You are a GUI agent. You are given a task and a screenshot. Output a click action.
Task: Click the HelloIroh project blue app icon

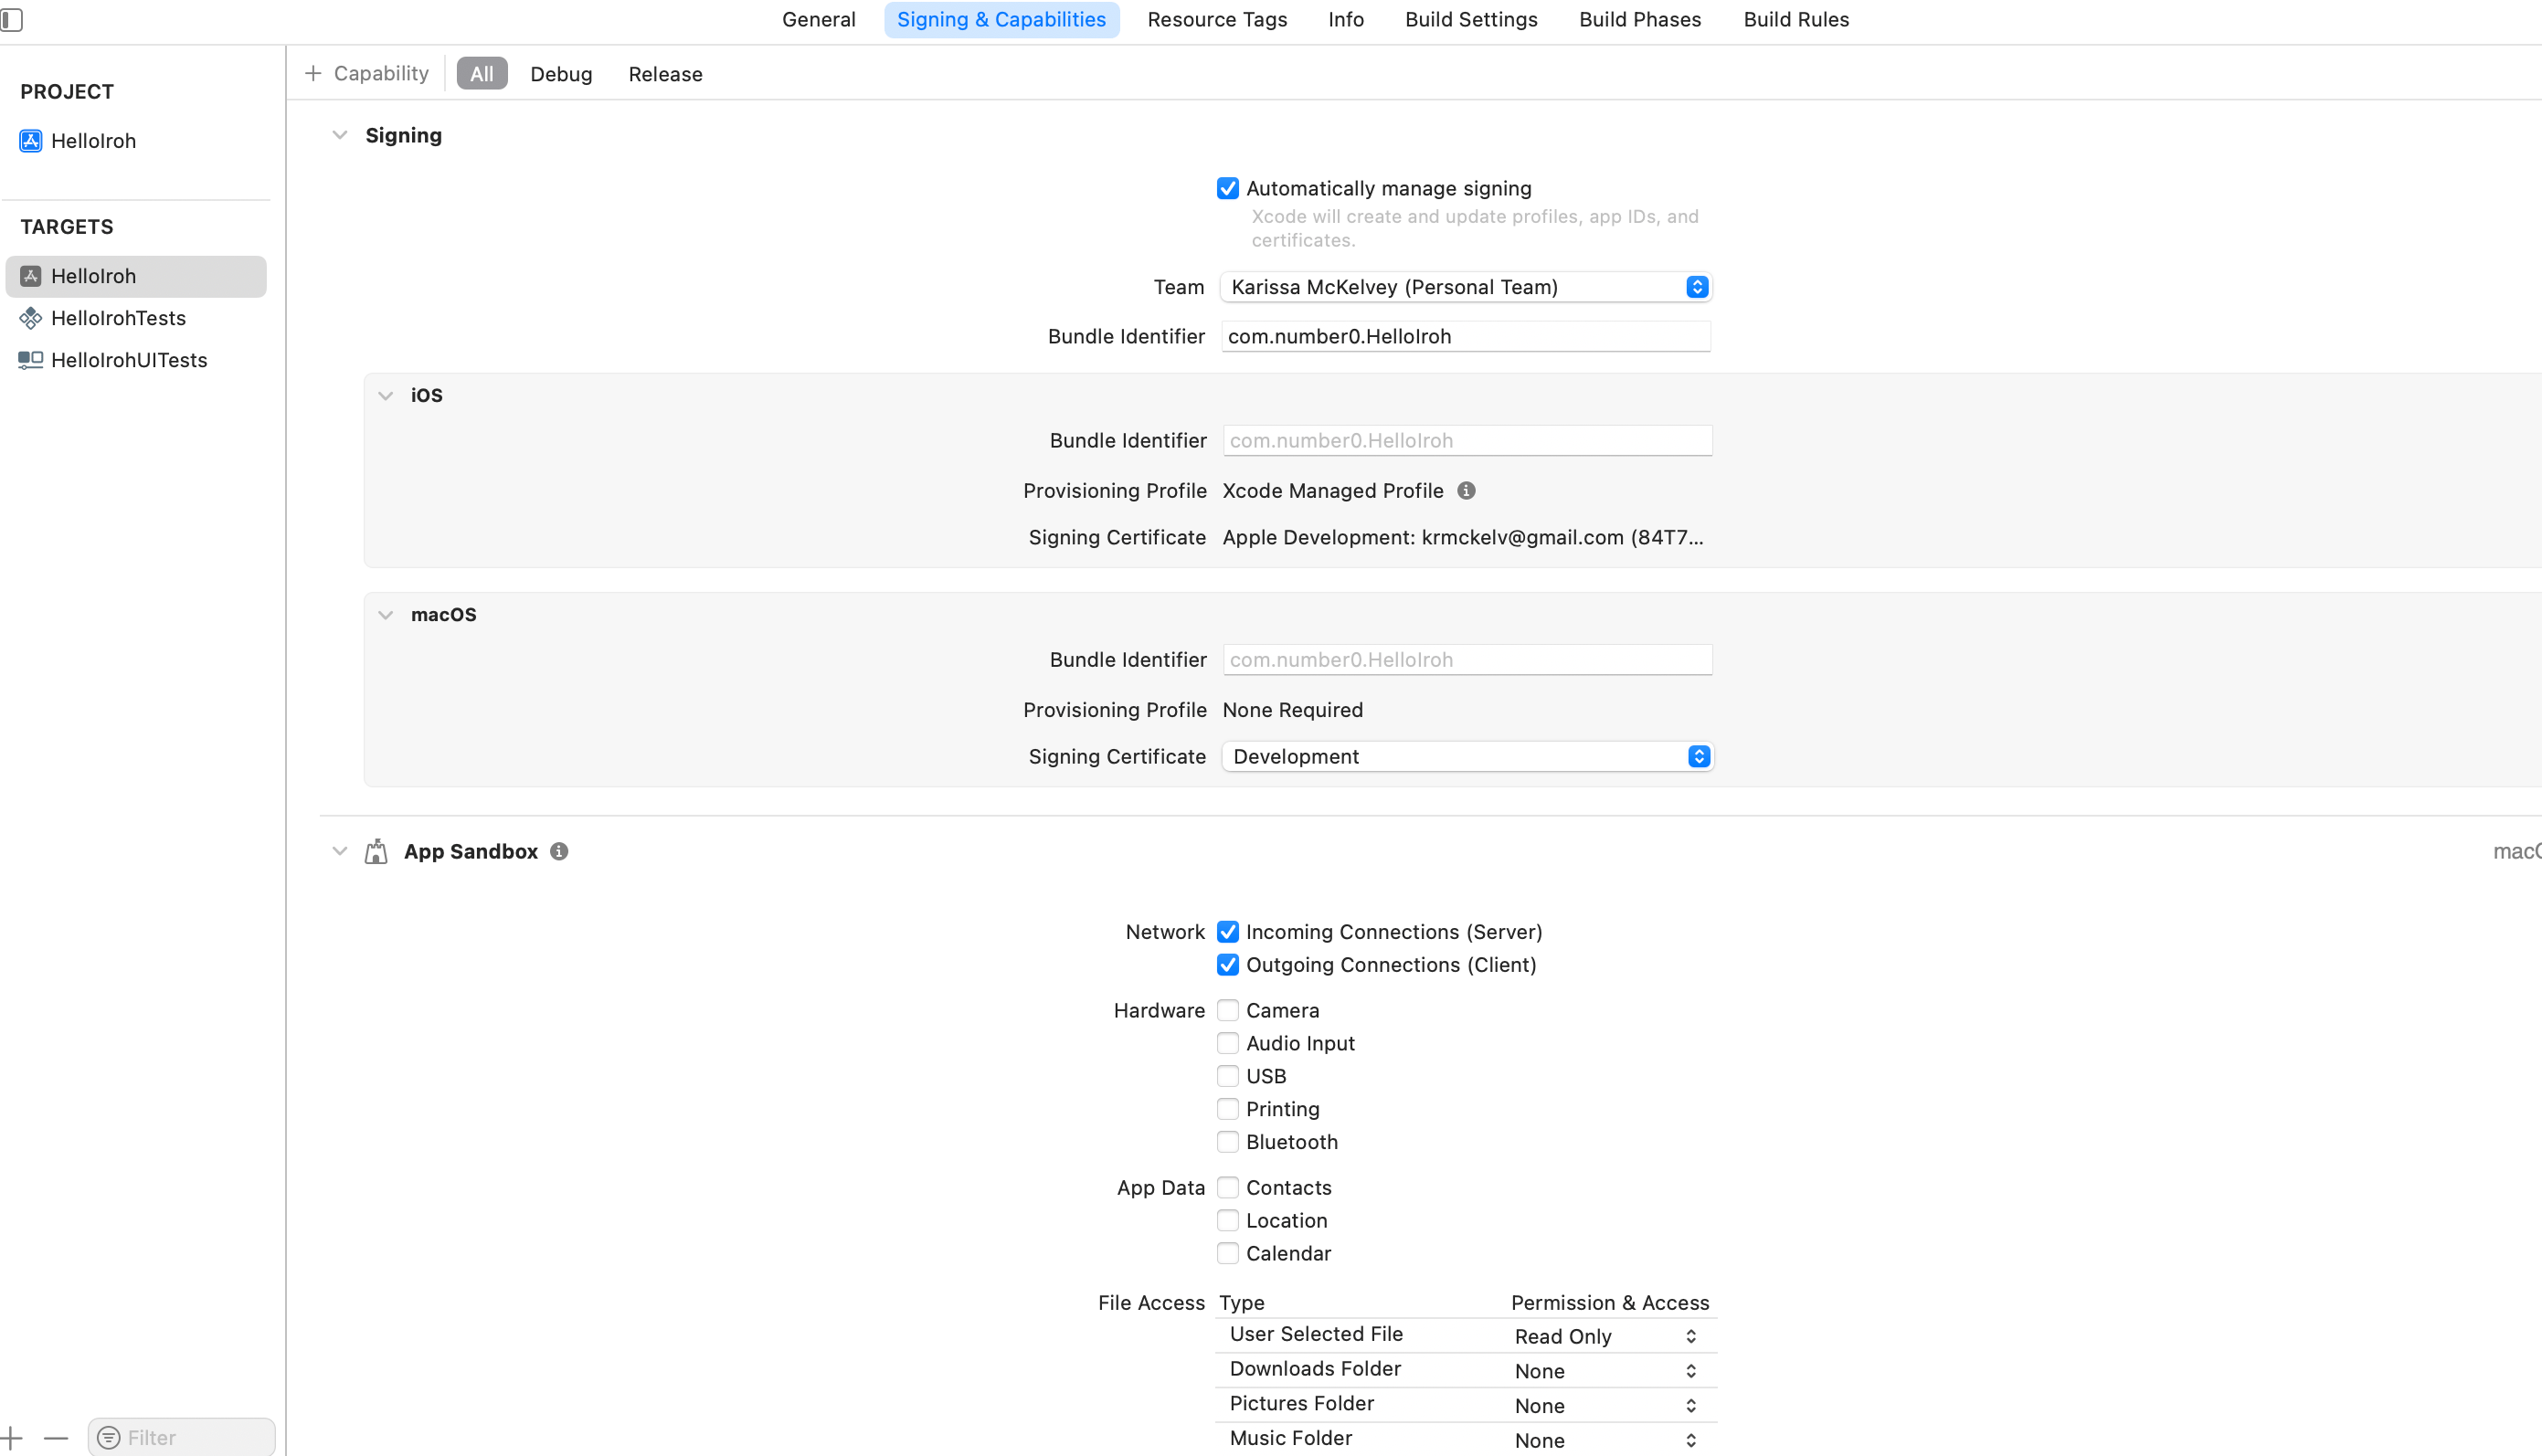pos(31,141)
